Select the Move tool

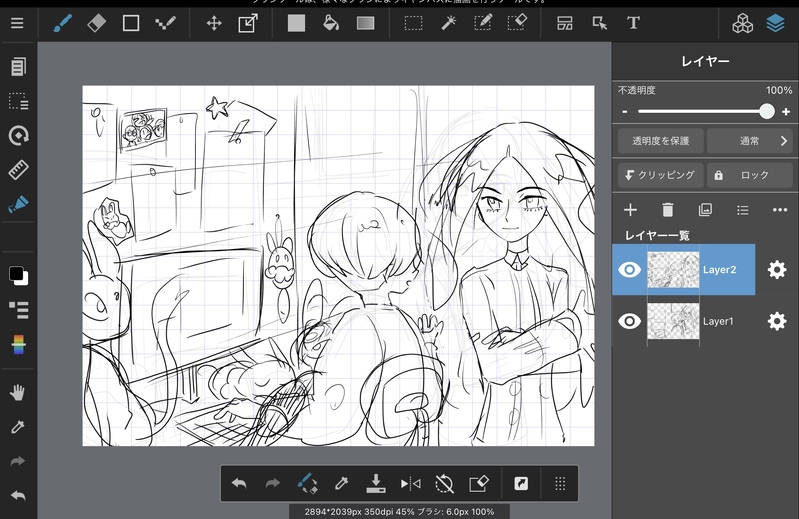tap(214, 23)
